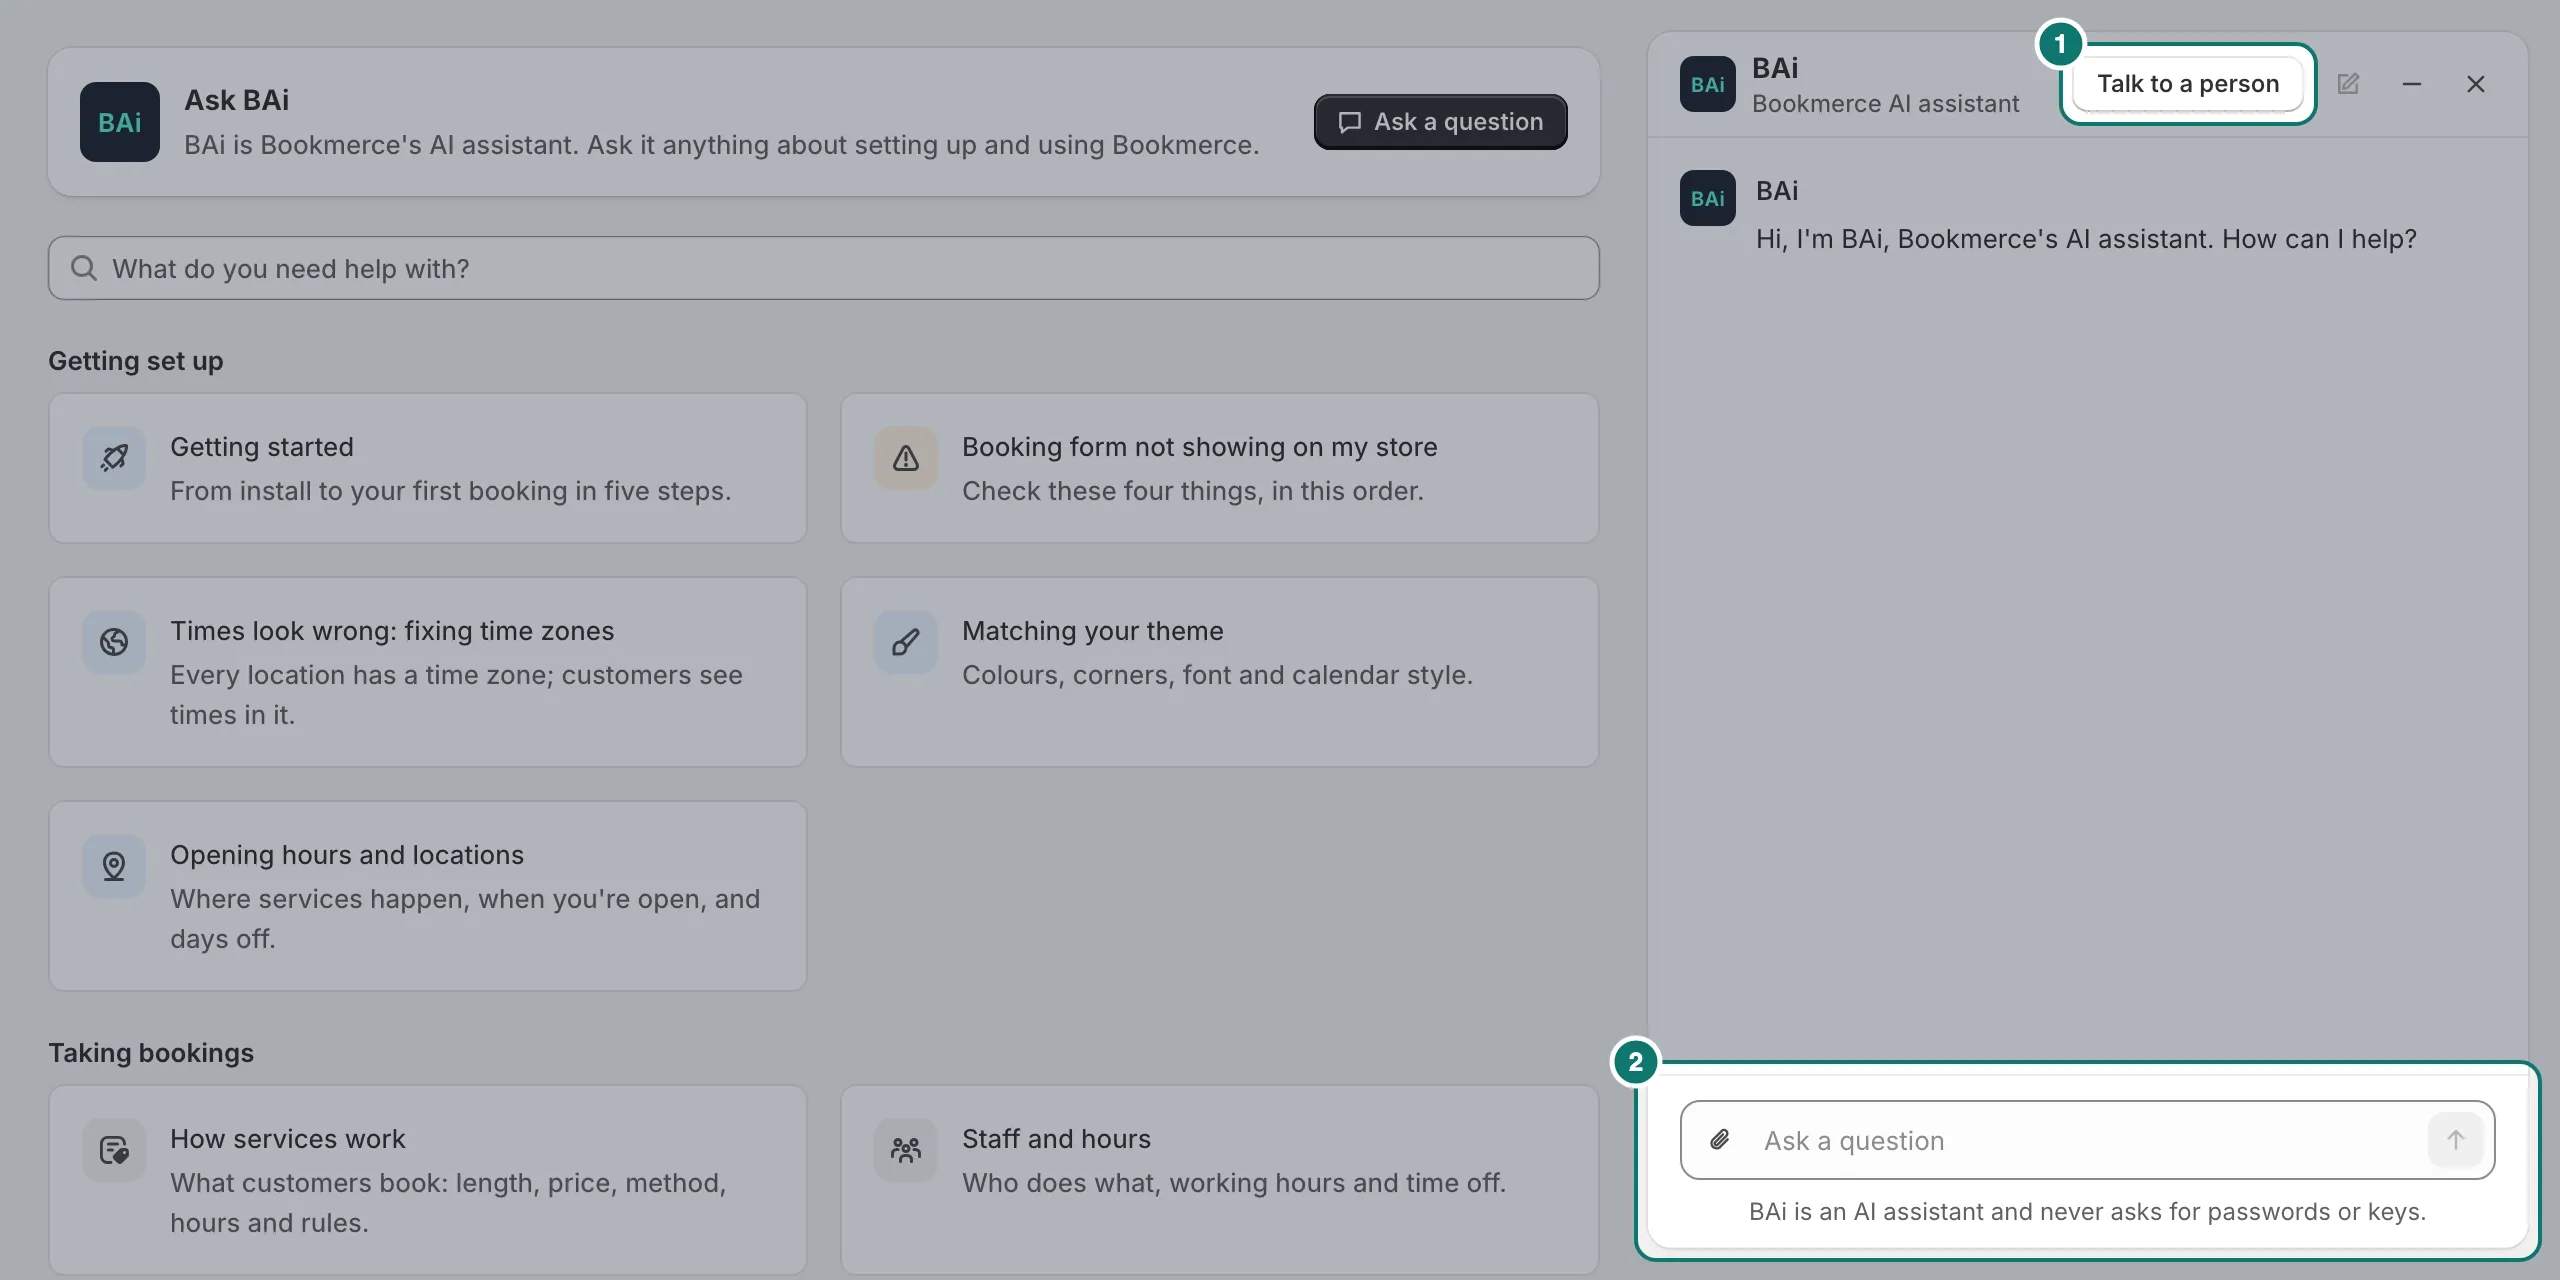Click the paperclip attach icon

coord(1720,1140)
